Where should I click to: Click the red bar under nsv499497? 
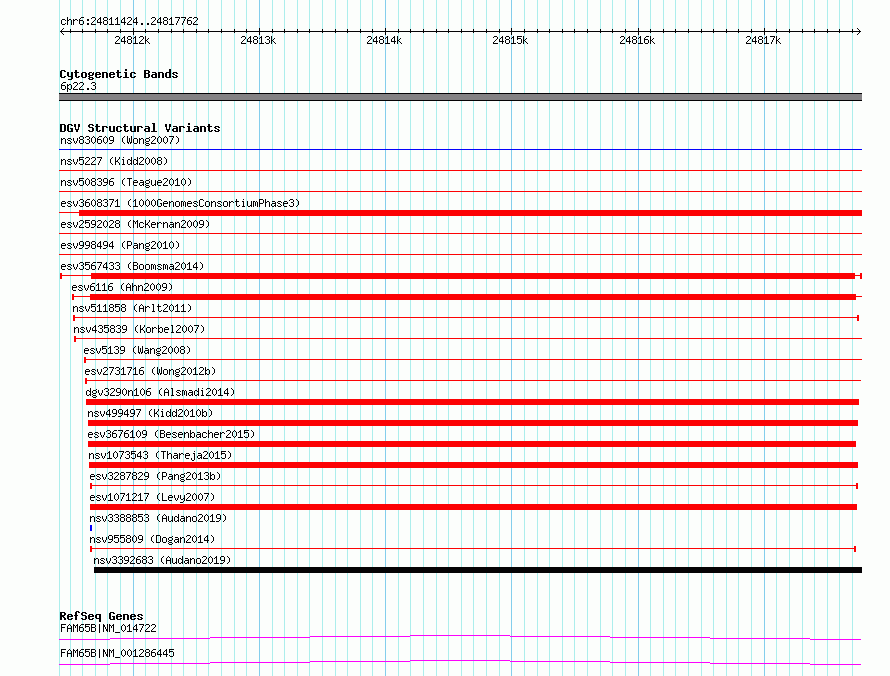click(x=473, y=423)
